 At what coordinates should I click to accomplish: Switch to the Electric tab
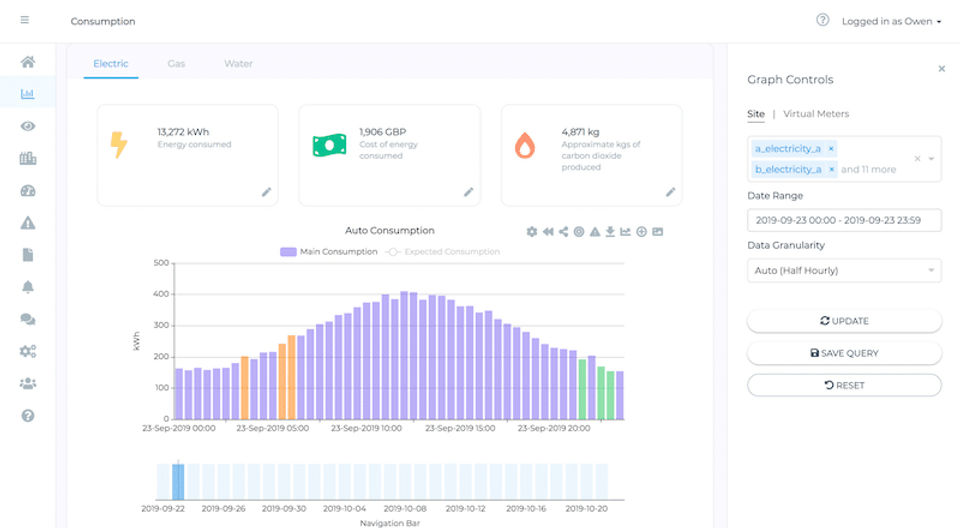(x=111, y=64)
